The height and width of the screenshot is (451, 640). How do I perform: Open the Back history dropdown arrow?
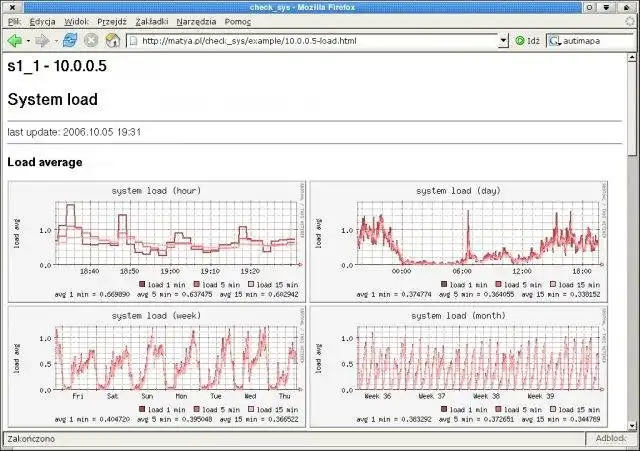click(28, 41)
